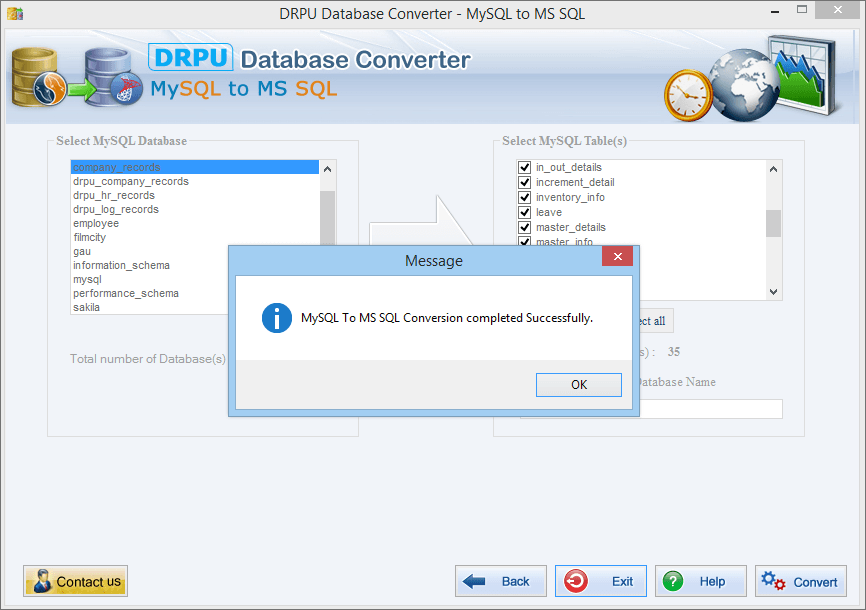This screenshot has width=866, height=610.
Task: Click table list scroll up arrow
Action: (x=773, y=169)
